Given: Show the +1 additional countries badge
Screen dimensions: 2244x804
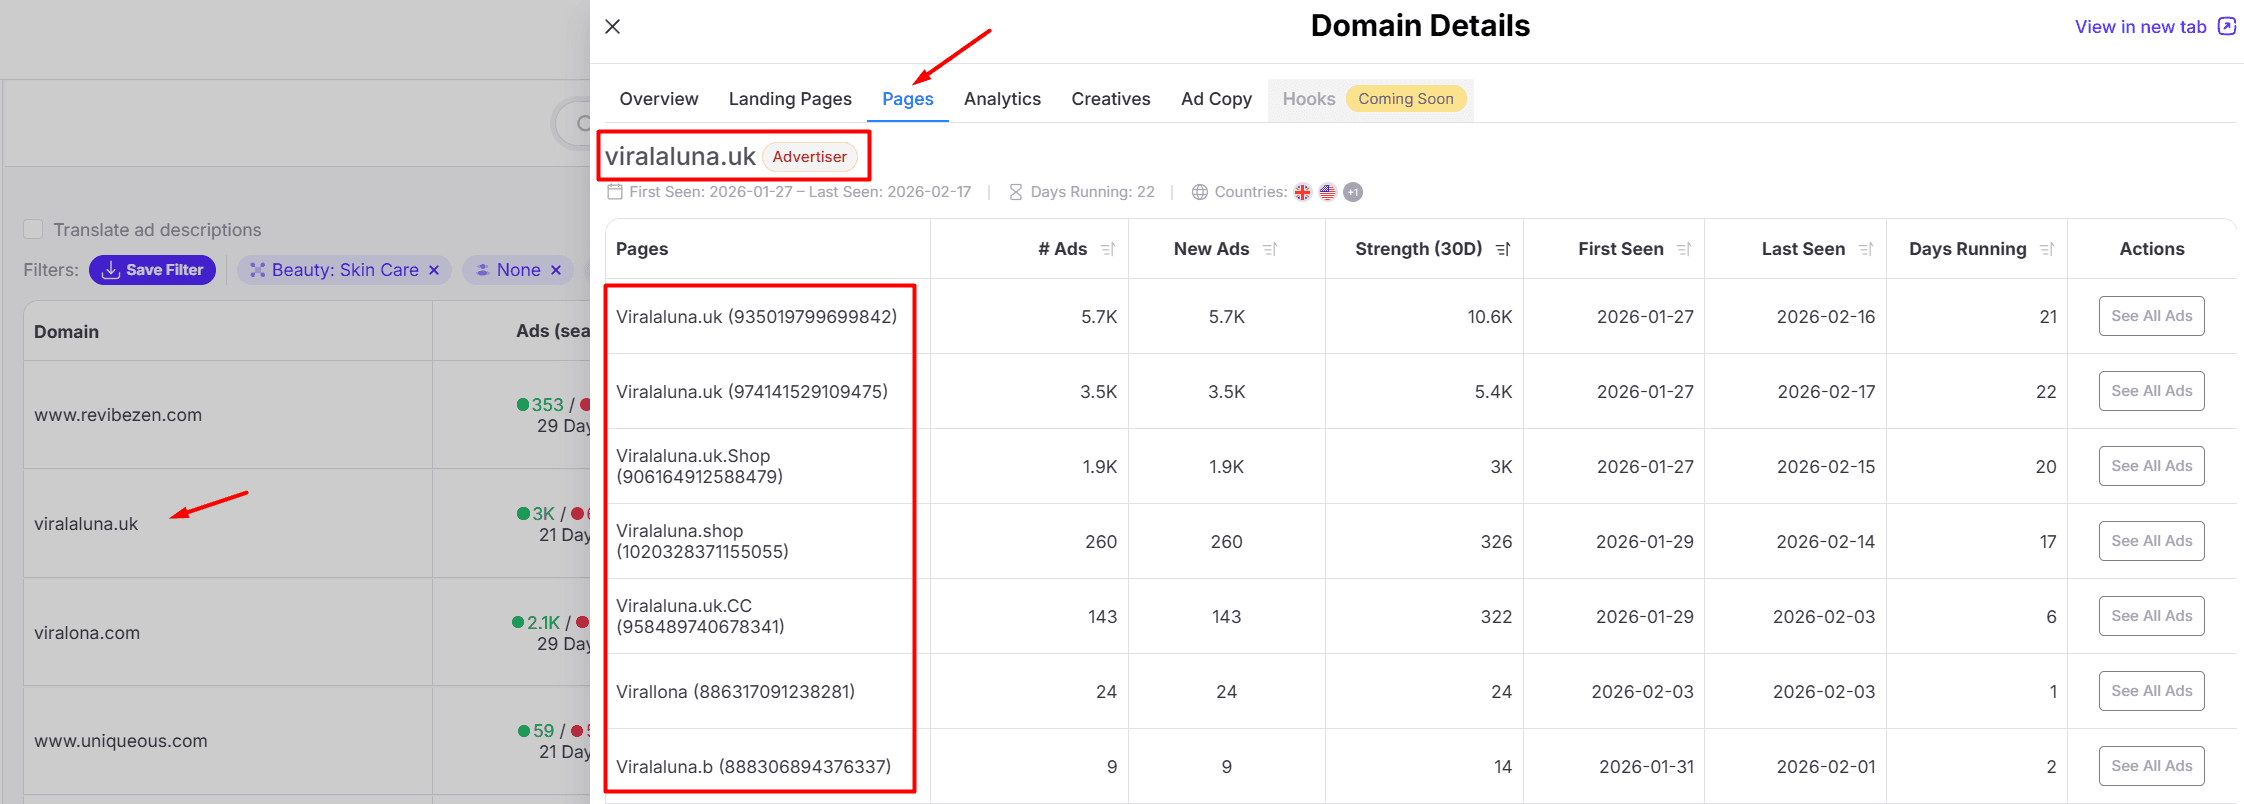Looking at the screenshot, I should point(1353,192).
